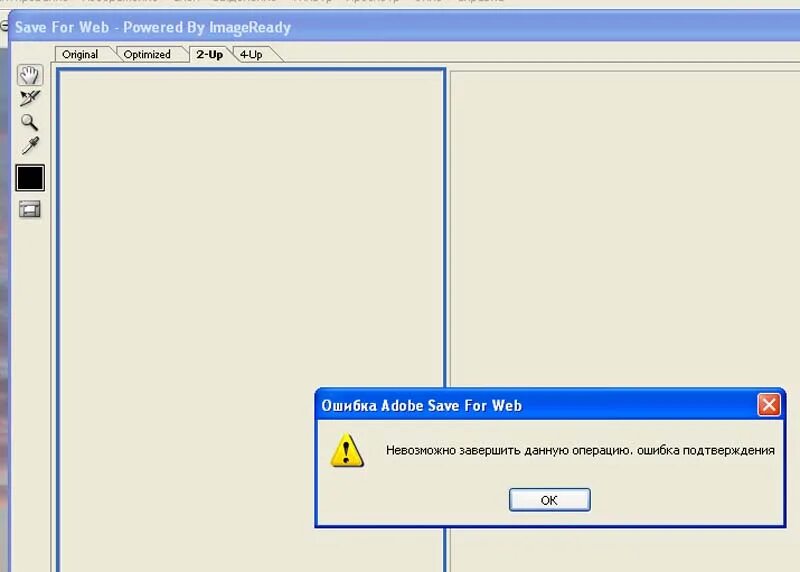Click OK in the error dialog
The width and height of the screenshot is (800, 572).
coord(549,500)
